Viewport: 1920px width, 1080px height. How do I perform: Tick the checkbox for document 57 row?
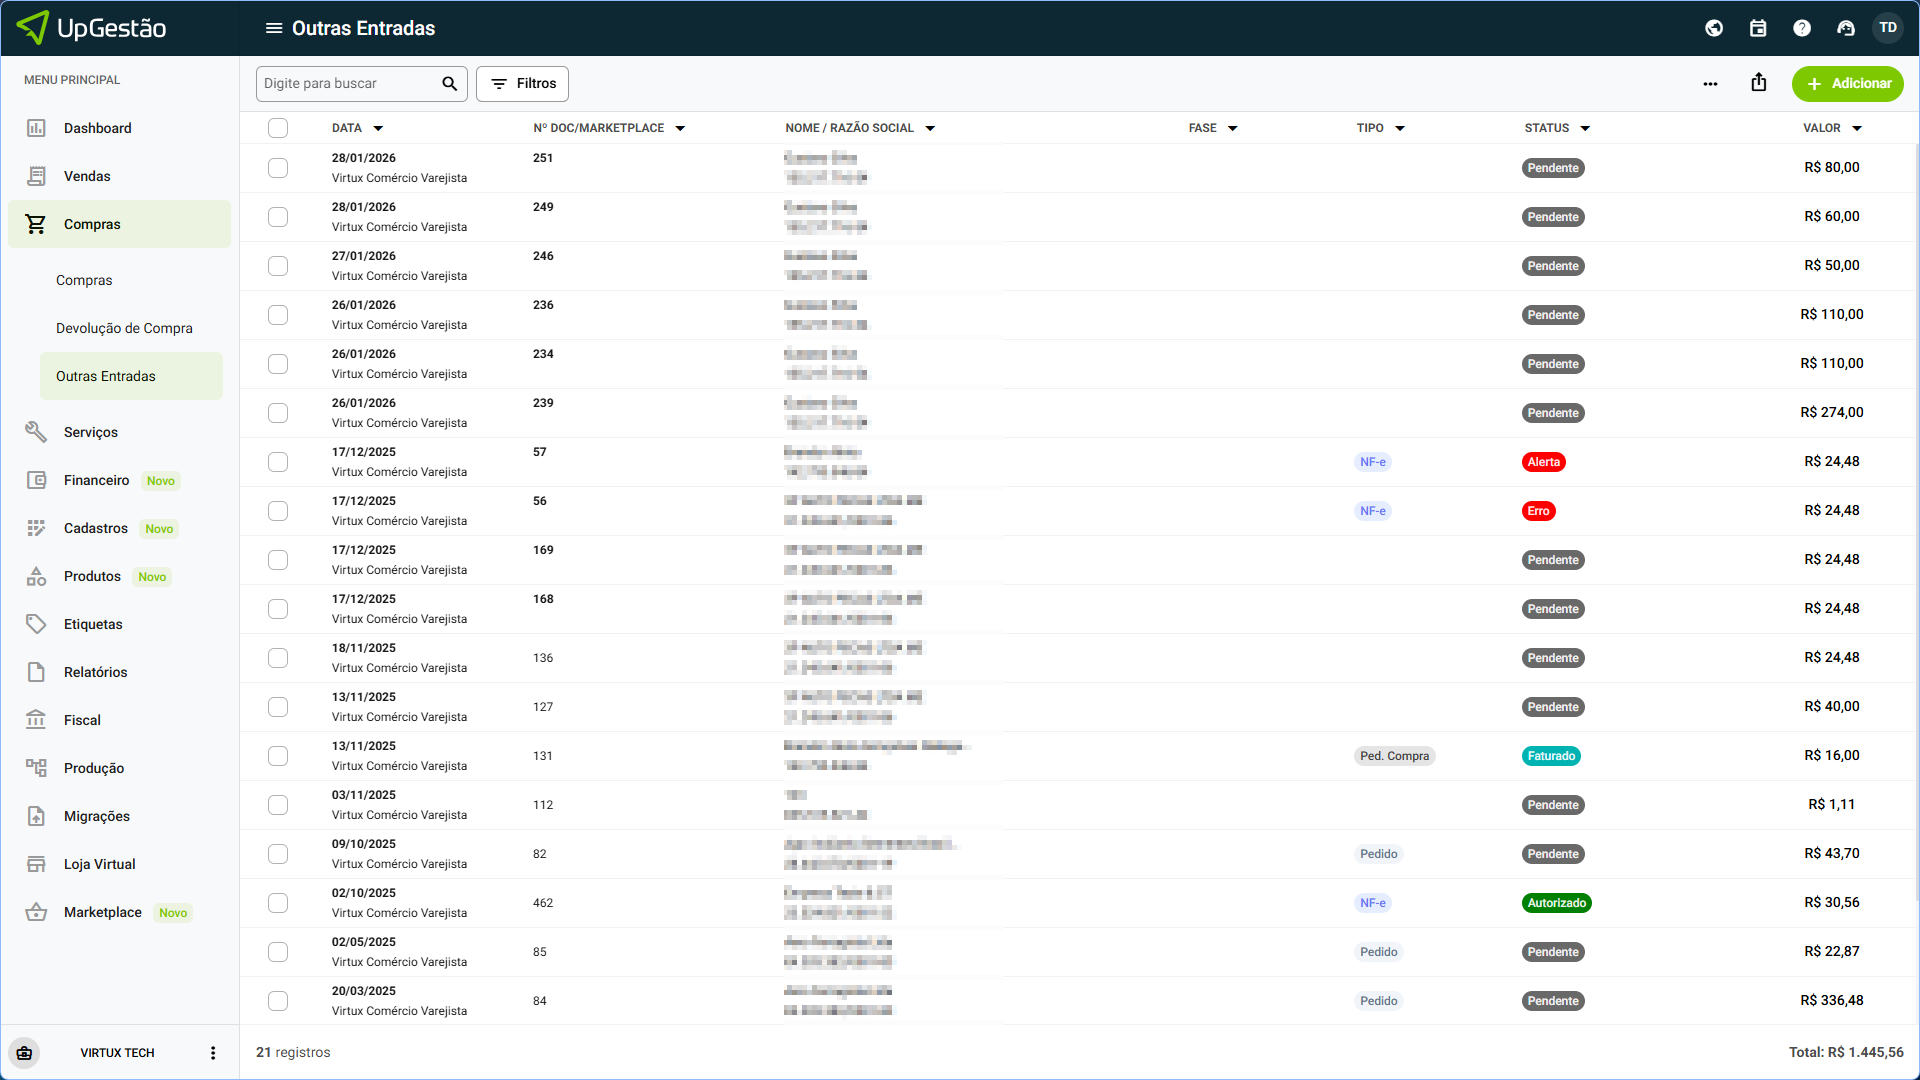pyautogui.click(x=278, y=462)
